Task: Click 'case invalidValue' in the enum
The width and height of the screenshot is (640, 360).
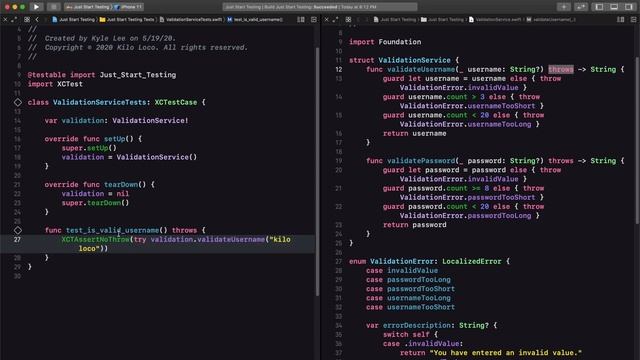Action: [x=402, y=271]
